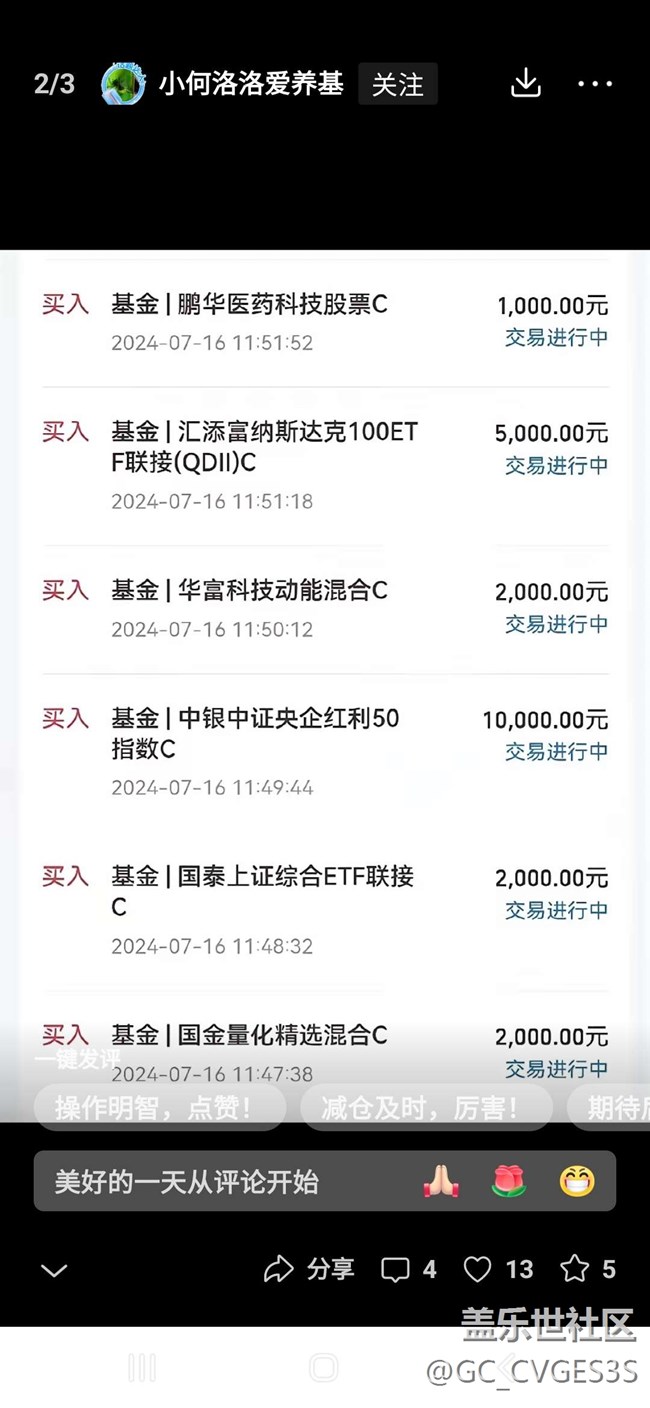Open the three-dot more options menu
Viewport: 650px width, 1408px height.
(x=595, y=84)
